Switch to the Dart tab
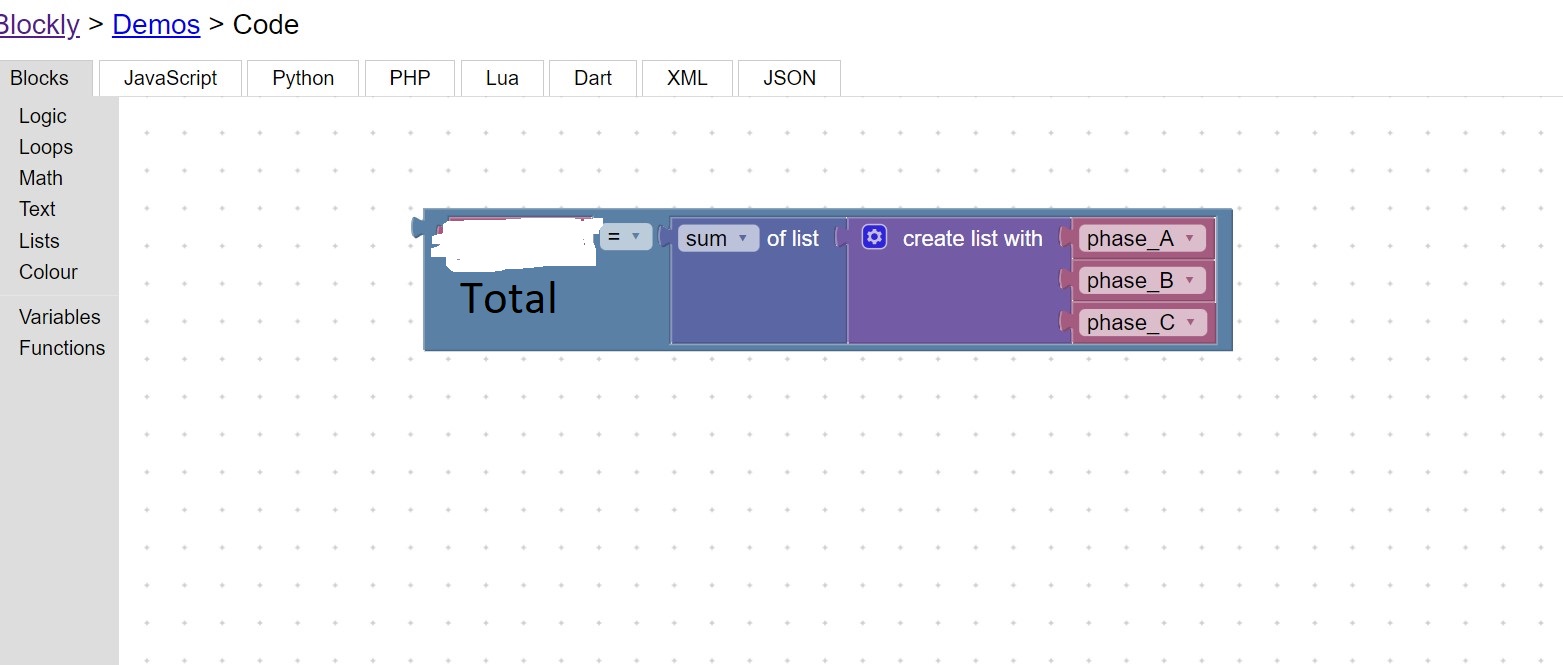This screenshot has height=665, width=1563. (593, 78)
